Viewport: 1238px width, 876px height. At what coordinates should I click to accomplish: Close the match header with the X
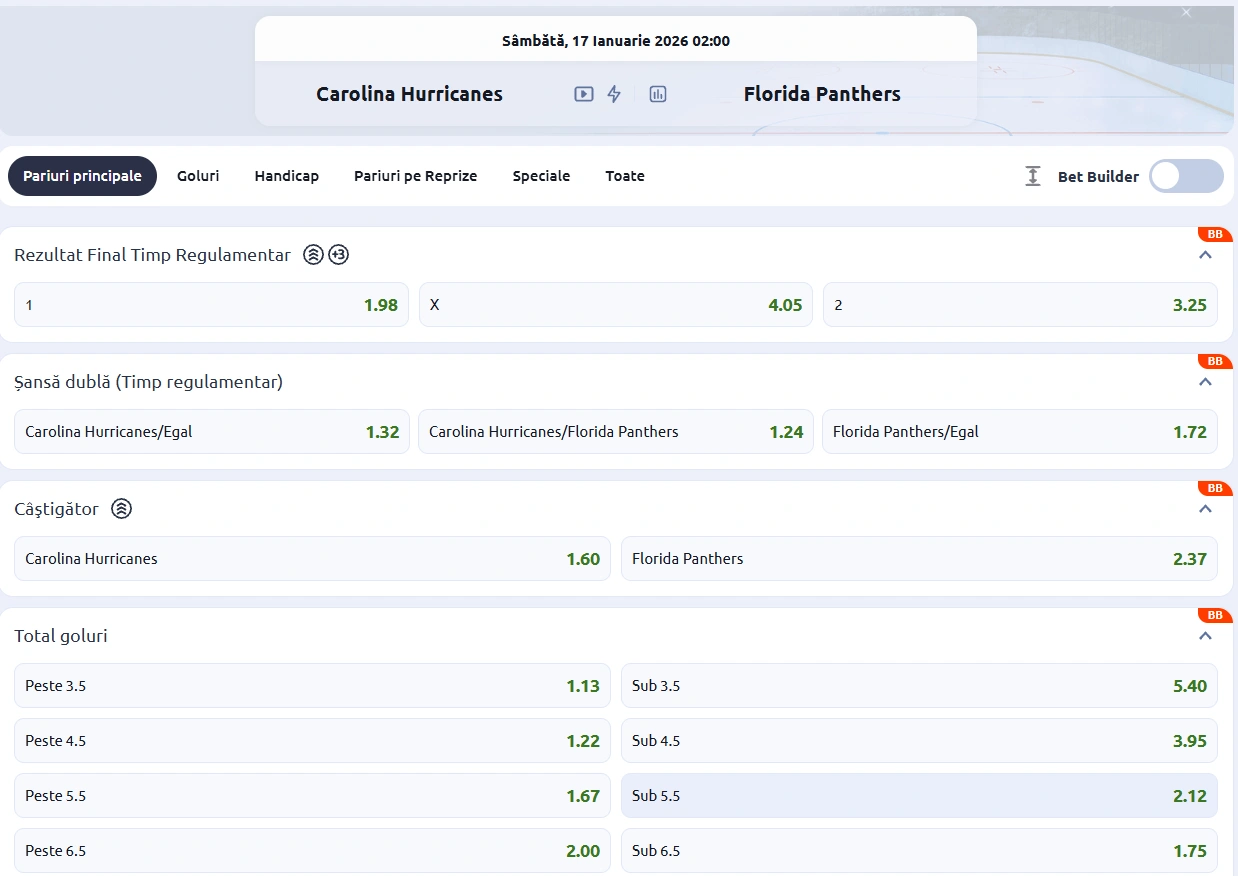tap(1186, 13)
